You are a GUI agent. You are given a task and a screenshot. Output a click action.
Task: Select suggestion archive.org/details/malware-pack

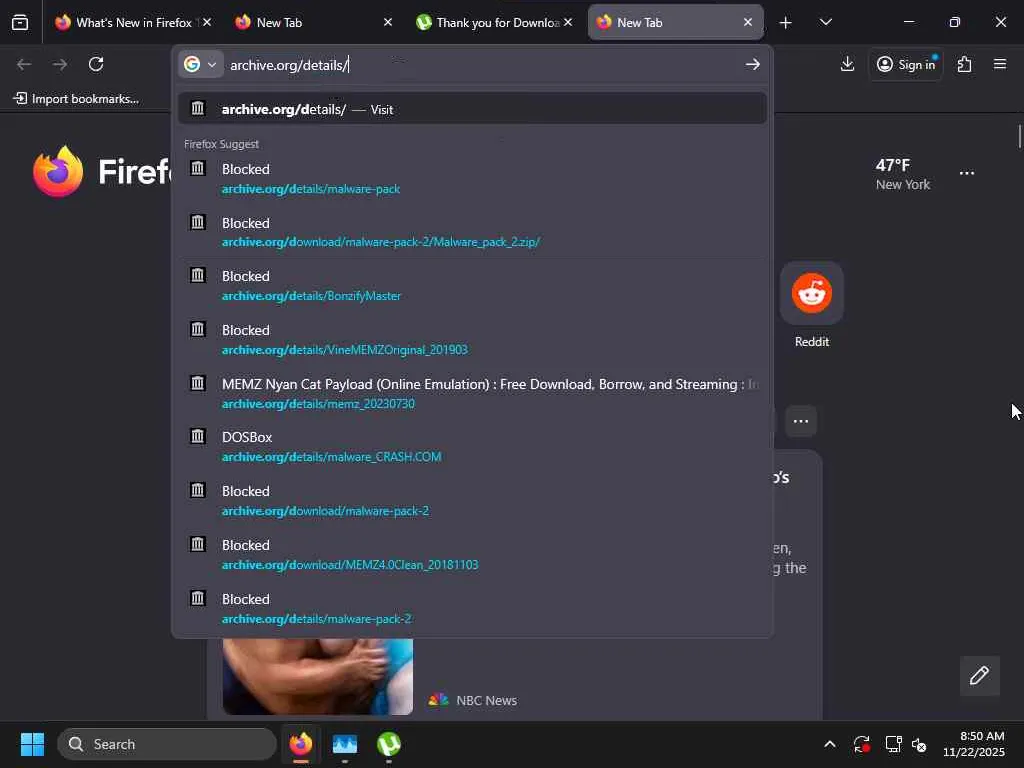click(x=472, y=178)
